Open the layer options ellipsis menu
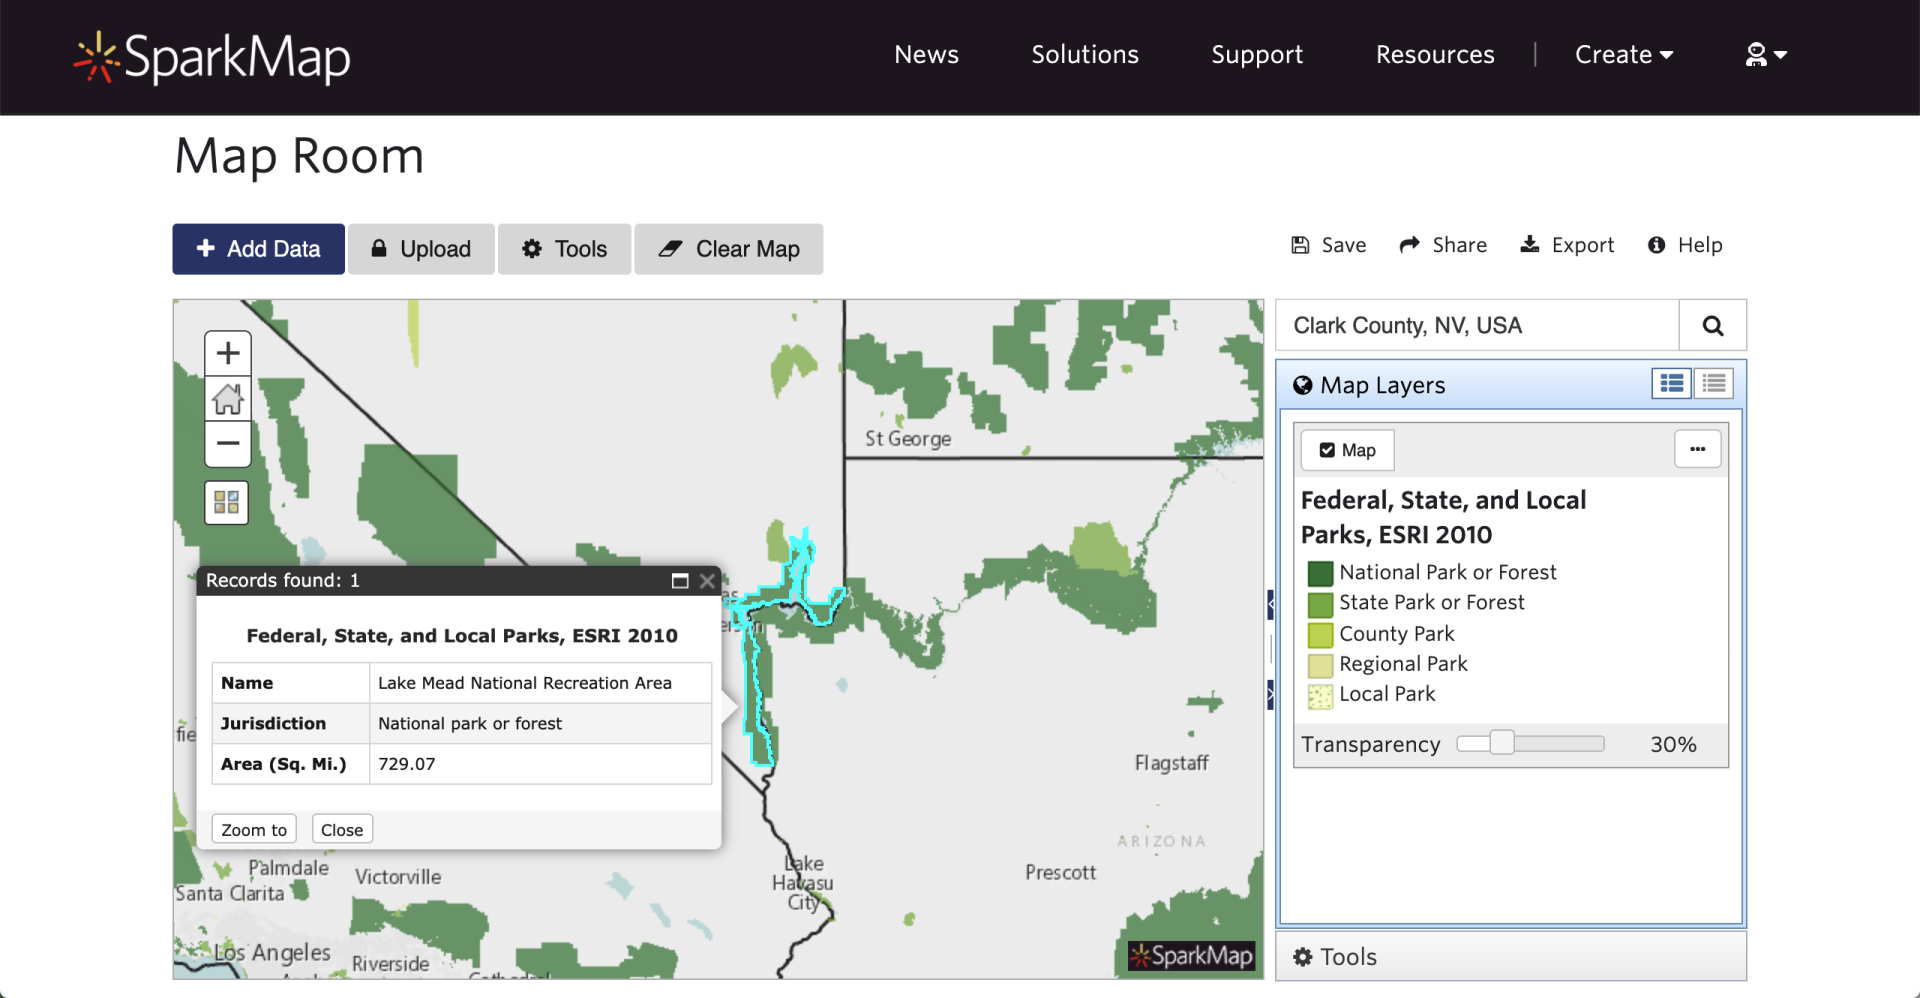1920x998 pixels. [1697, 450]
